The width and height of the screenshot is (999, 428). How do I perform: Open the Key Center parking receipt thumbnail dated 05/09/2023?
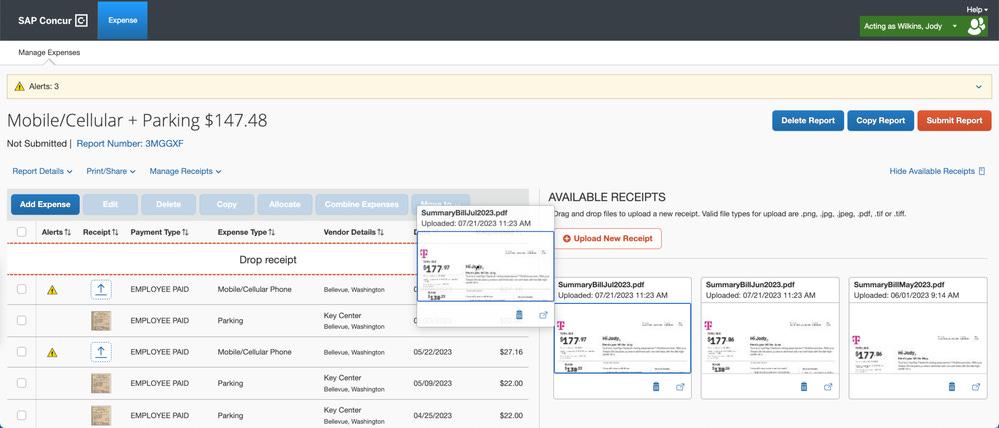[101, 383]
